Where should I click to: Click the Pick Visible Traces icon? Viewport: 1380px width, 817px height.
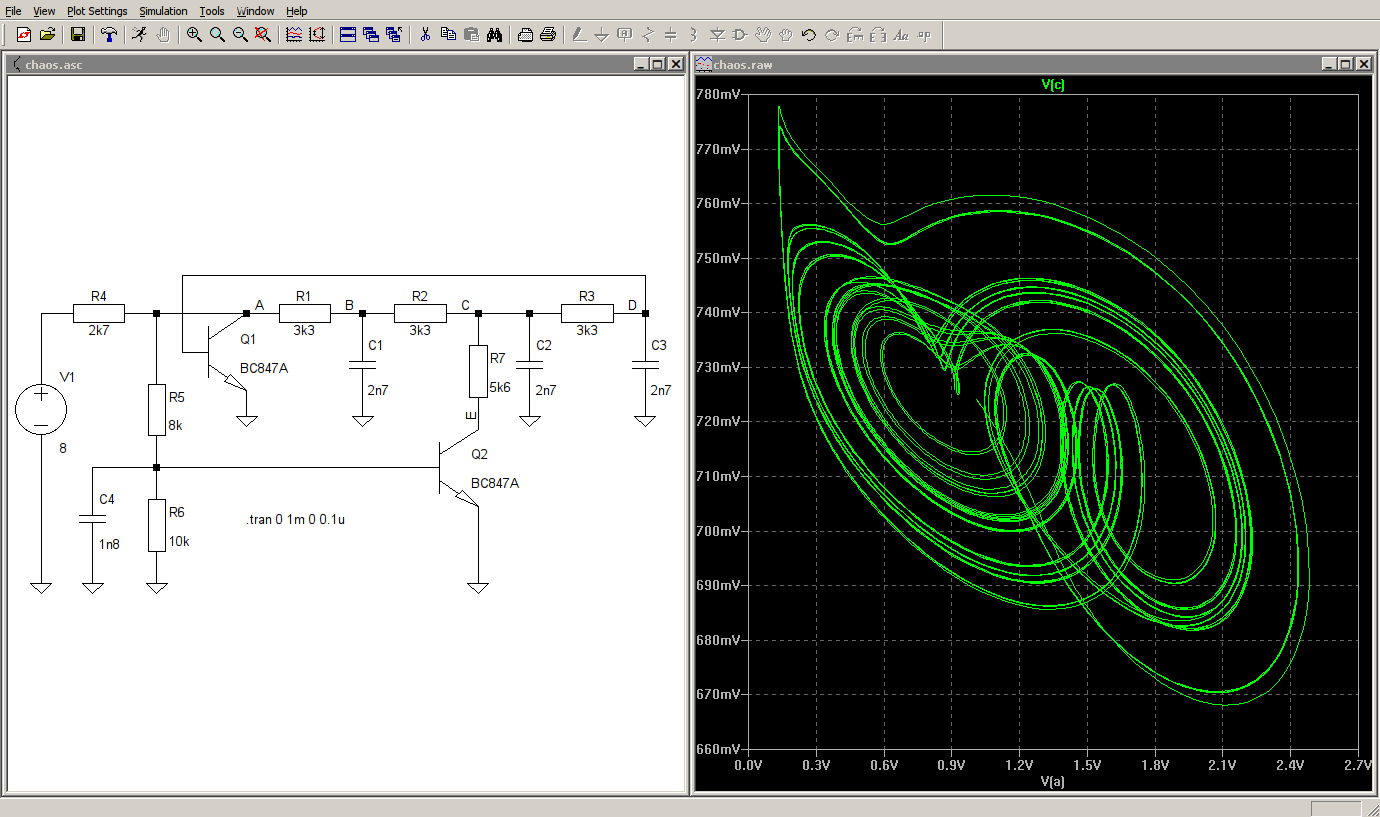(x=294, y=34)
